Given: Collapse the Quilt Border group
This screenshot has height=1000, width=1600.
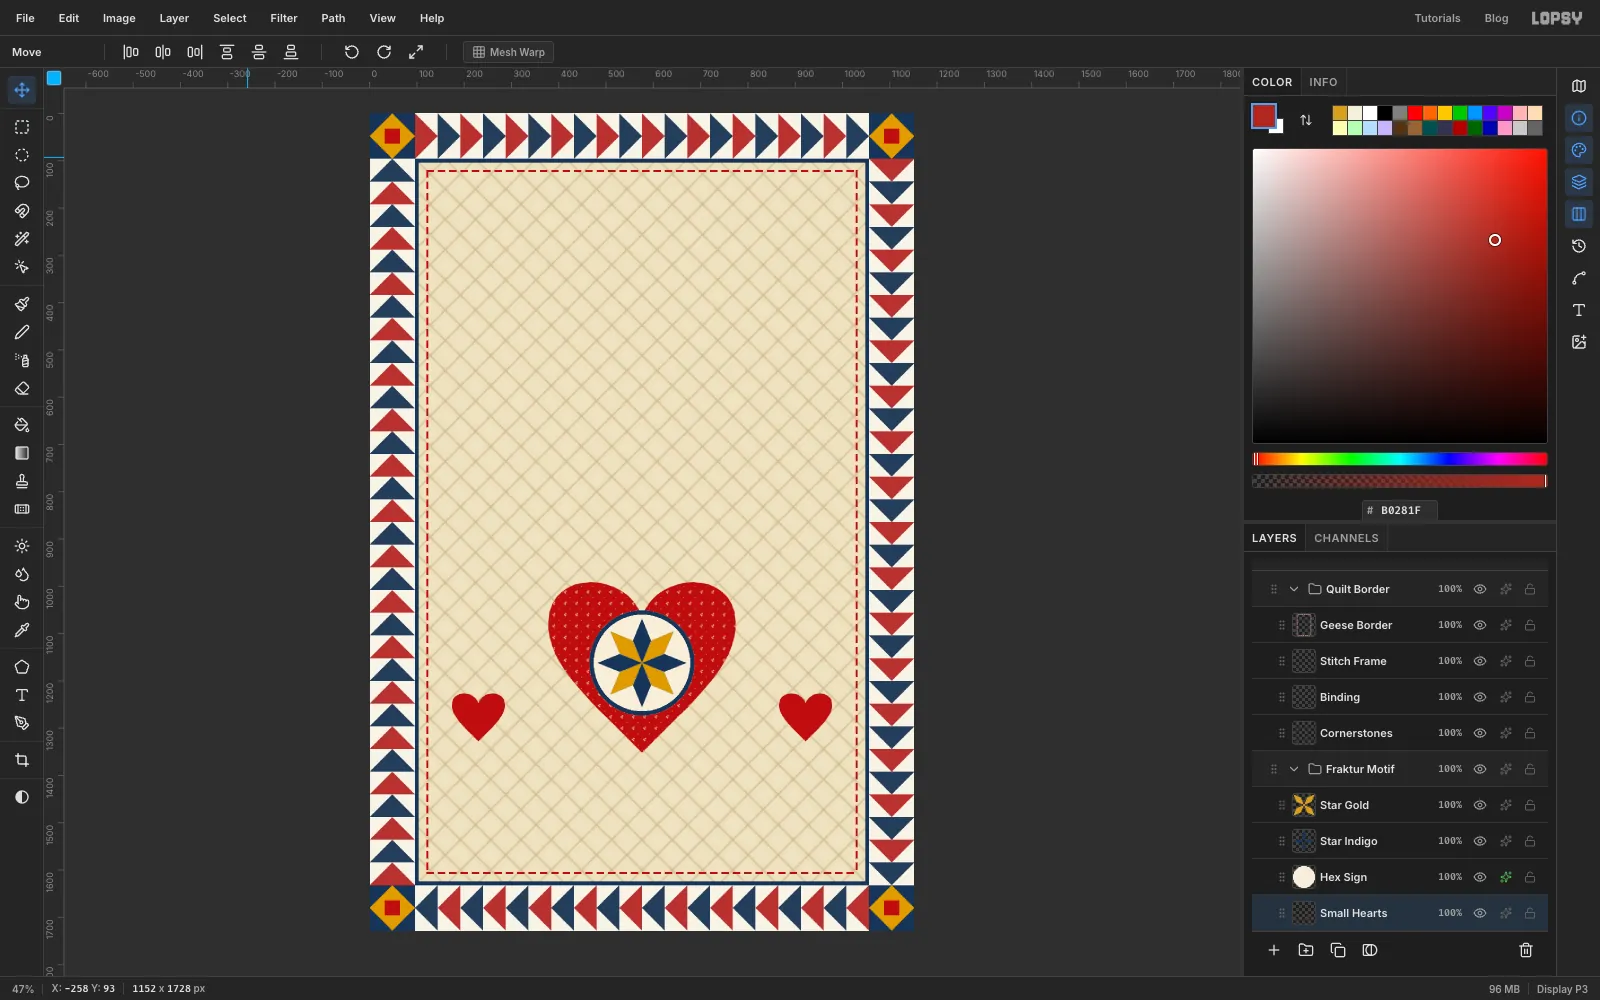Looking at the screenshot, I should click(1294, 589).
